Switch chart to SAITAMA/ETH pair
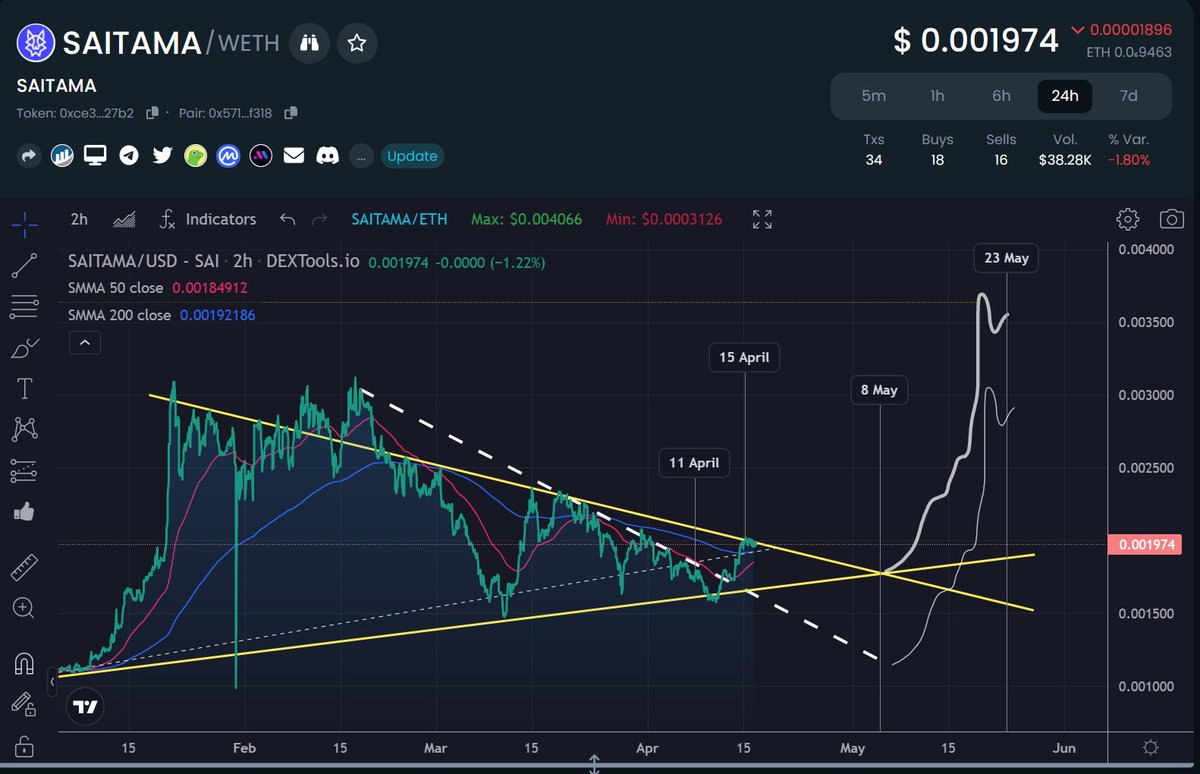 399,219
